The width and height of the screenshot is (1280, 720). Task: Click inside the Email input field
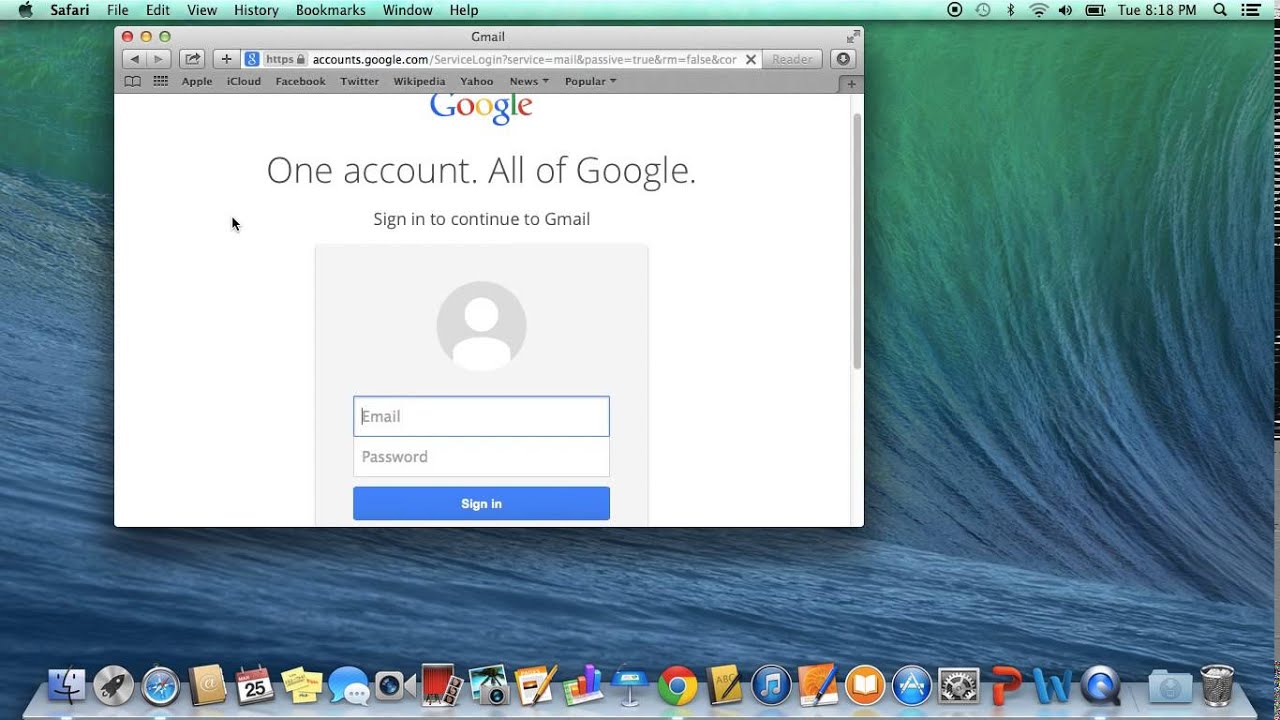click(x=481, y=416)
